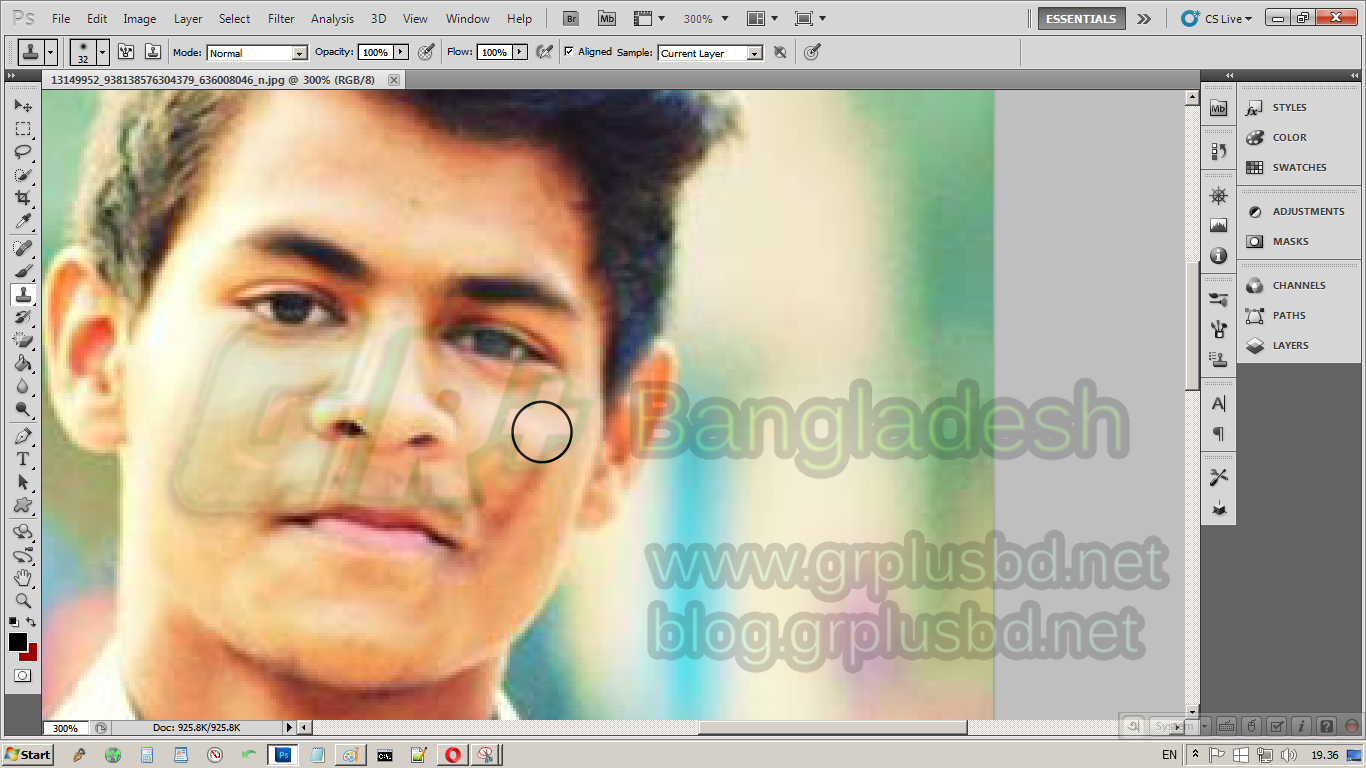Select the Hand tool

[23, 578]
